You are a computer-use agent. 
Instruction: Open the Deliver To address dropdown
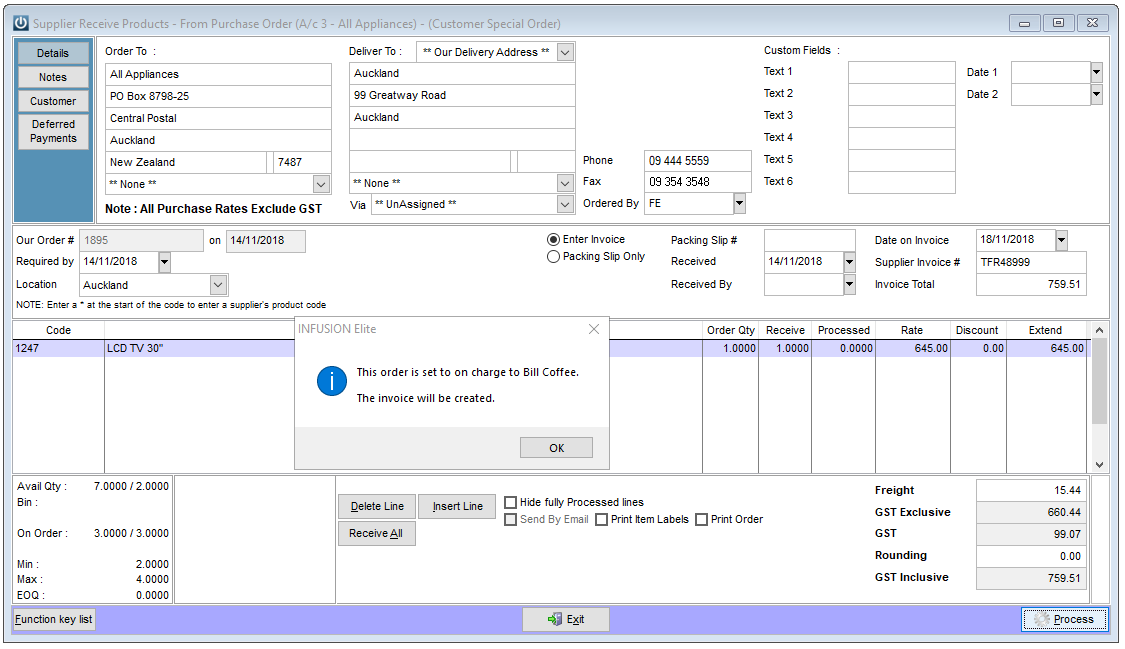[x=565, y=52]
